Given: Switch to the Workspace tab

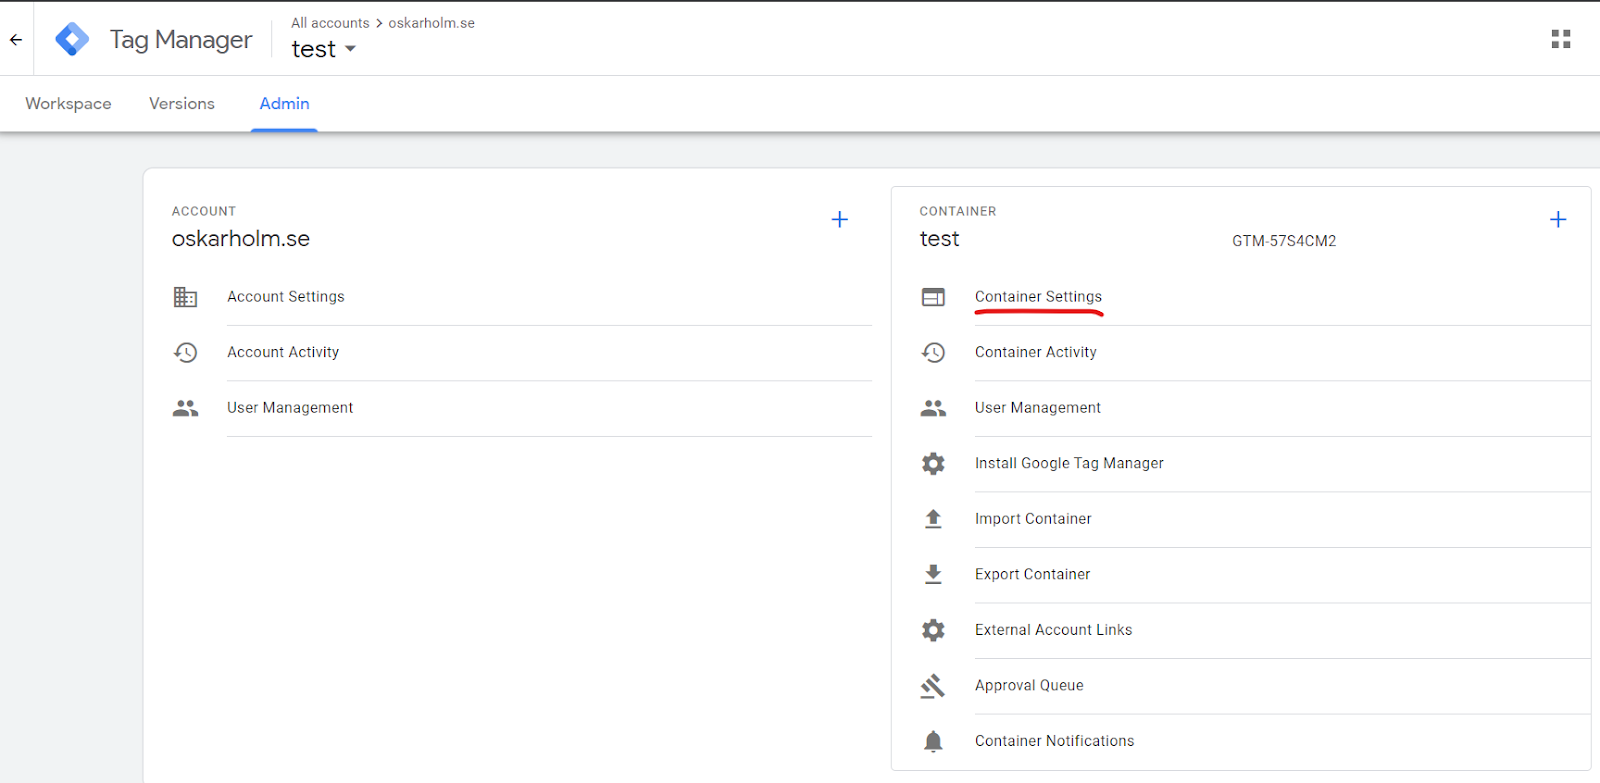Looking at the screenshot, I should click(68, 104).
